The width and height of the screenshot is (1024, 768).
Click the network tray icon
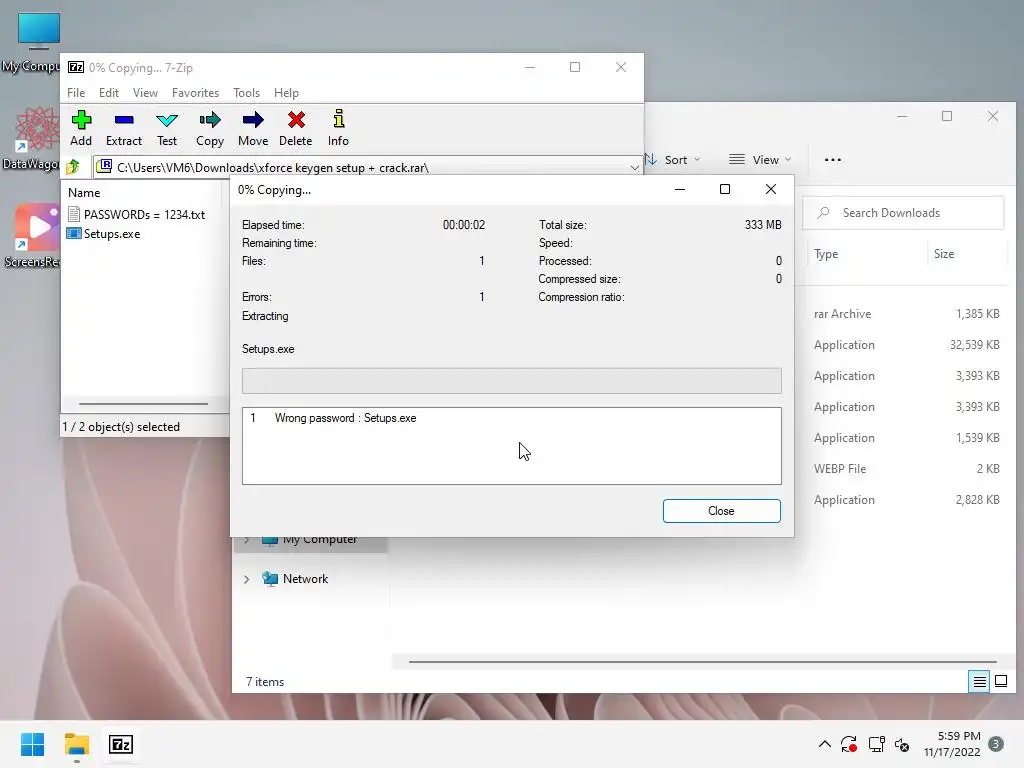tap(876, 744)
